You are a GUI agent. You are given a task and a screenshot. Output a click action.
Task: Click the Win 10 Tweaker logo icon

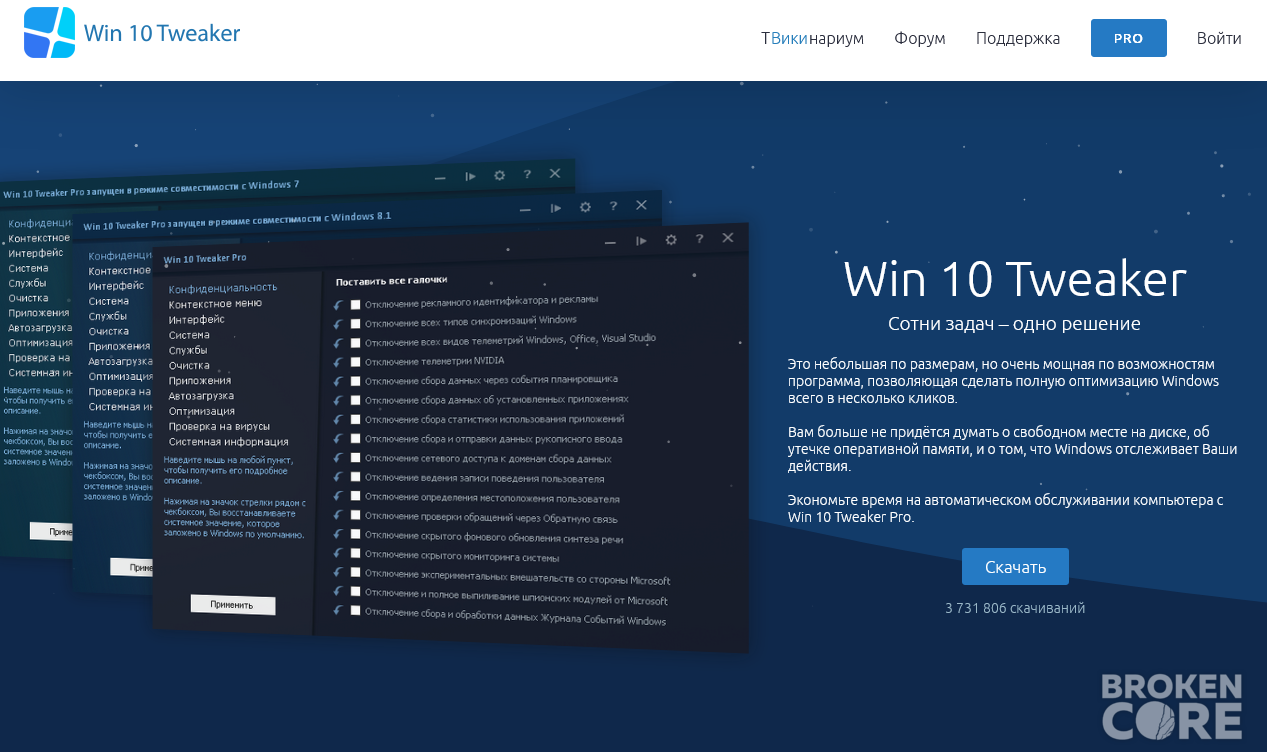point(49,33)
